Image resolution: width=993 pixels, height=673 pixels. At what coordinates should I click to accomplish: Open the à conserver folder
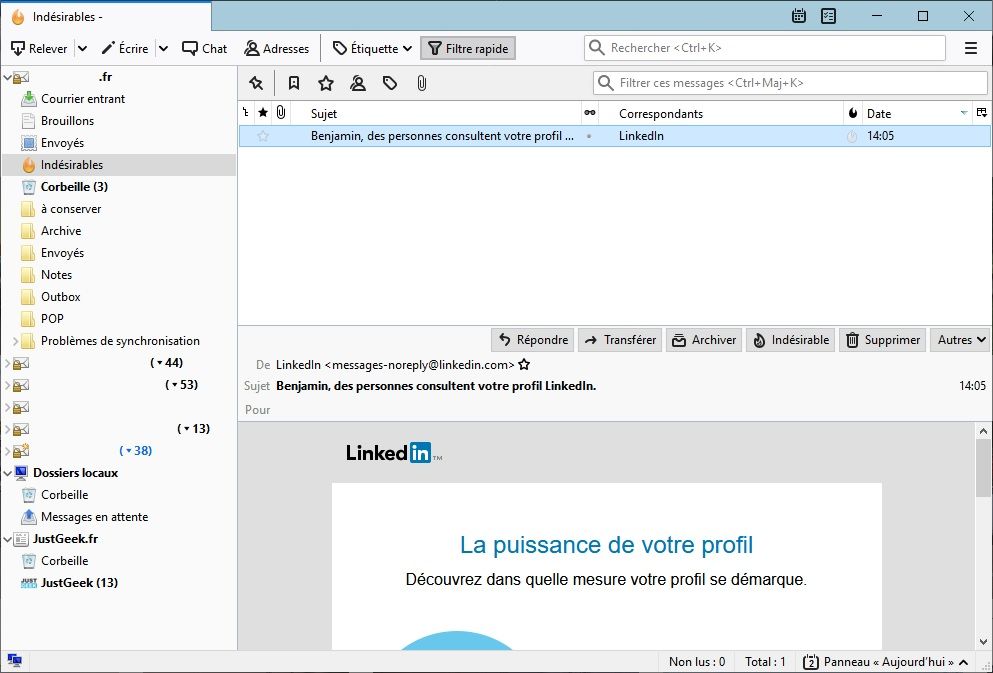[x=71, y=209]
